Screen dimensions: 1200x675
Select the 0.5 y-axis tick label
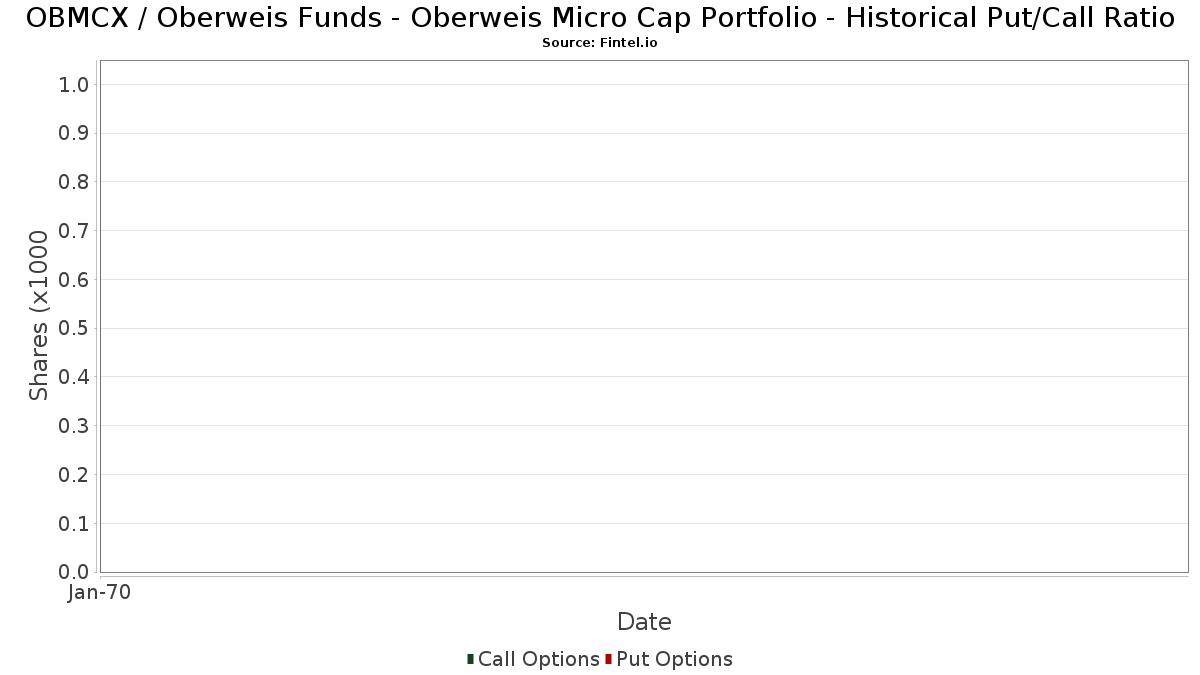75,329
